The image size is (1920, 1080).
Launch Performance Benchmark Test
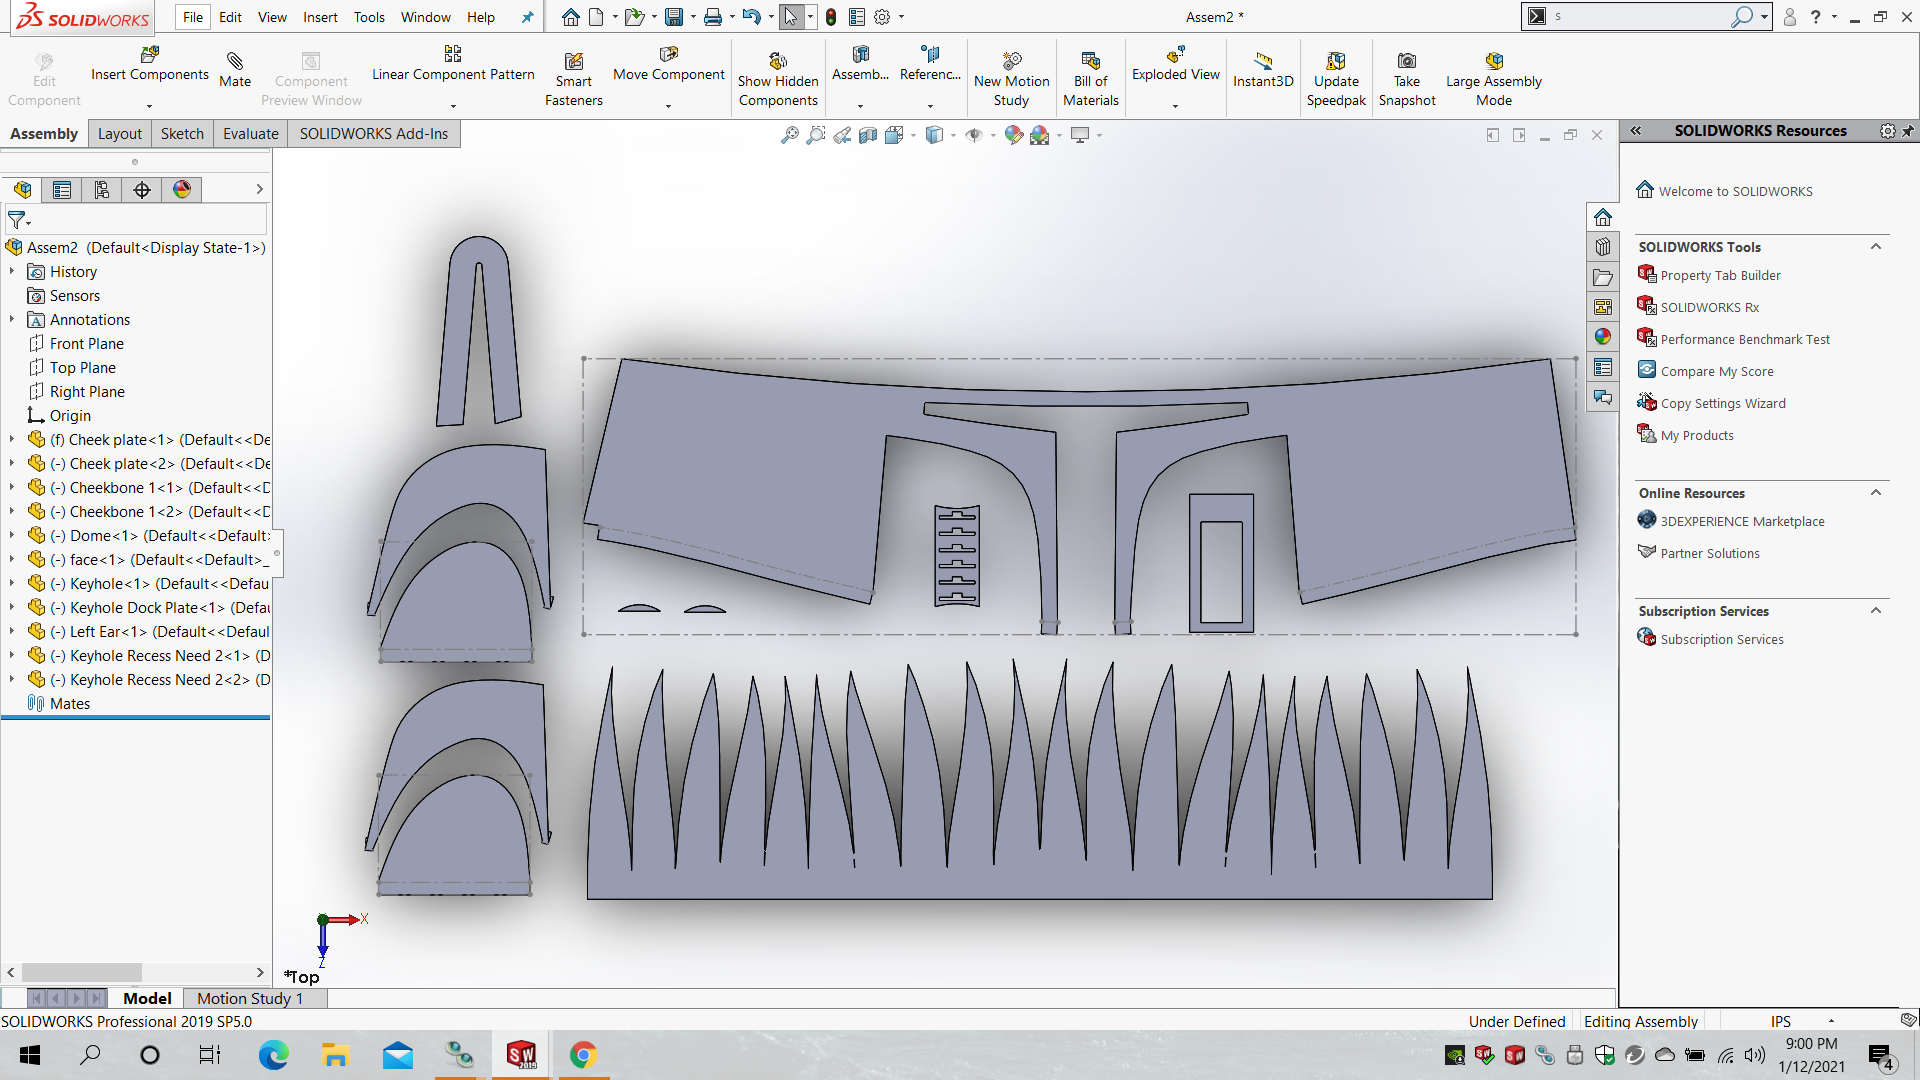coord(1745,340)
